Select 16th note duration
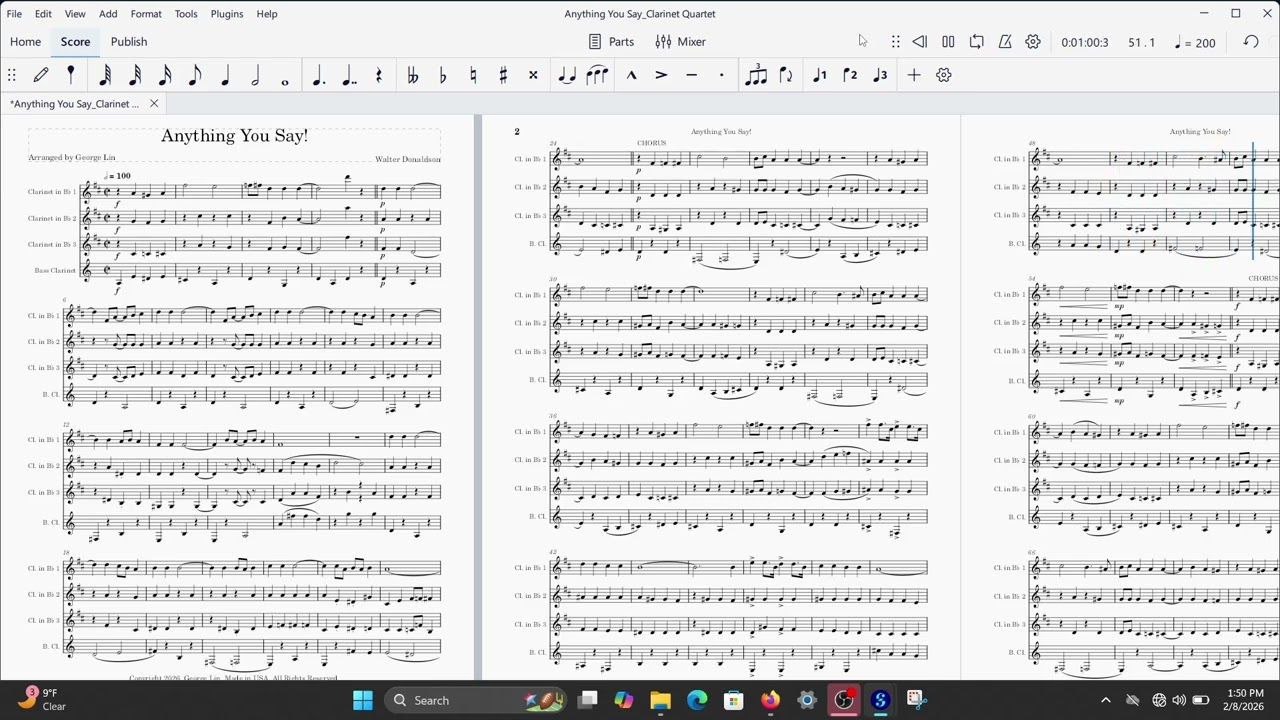 [x=165, y=75]
